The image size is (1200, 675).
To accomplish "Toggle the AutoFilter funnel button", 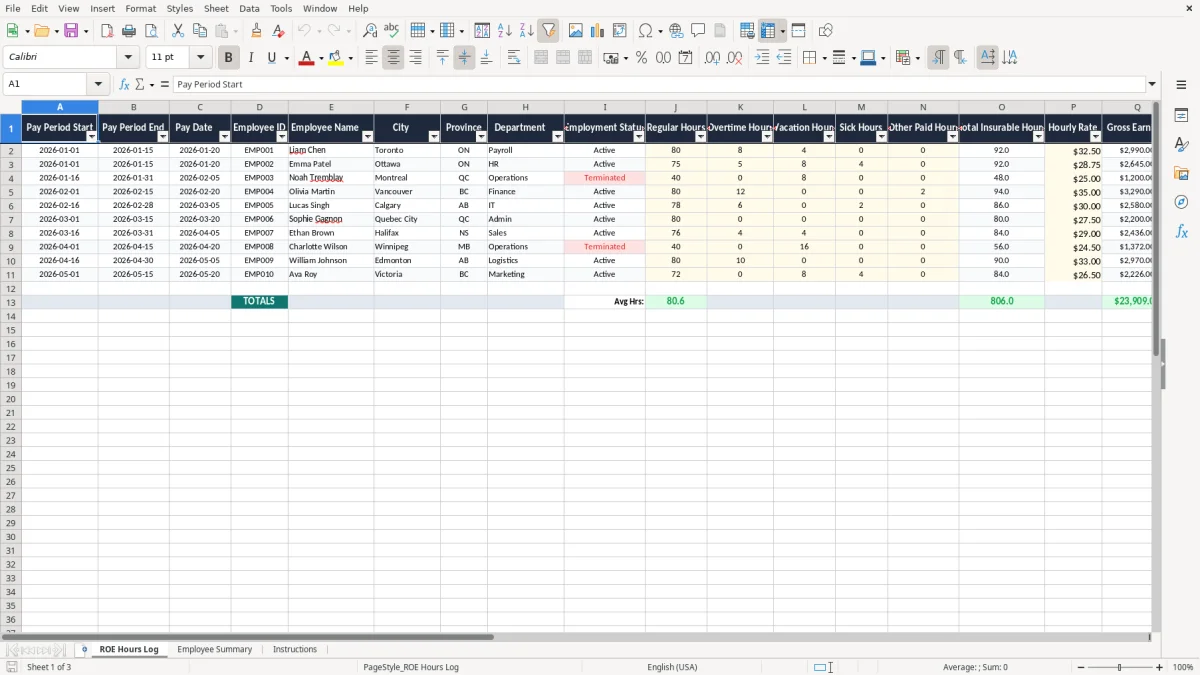I will tap(548, 31).
